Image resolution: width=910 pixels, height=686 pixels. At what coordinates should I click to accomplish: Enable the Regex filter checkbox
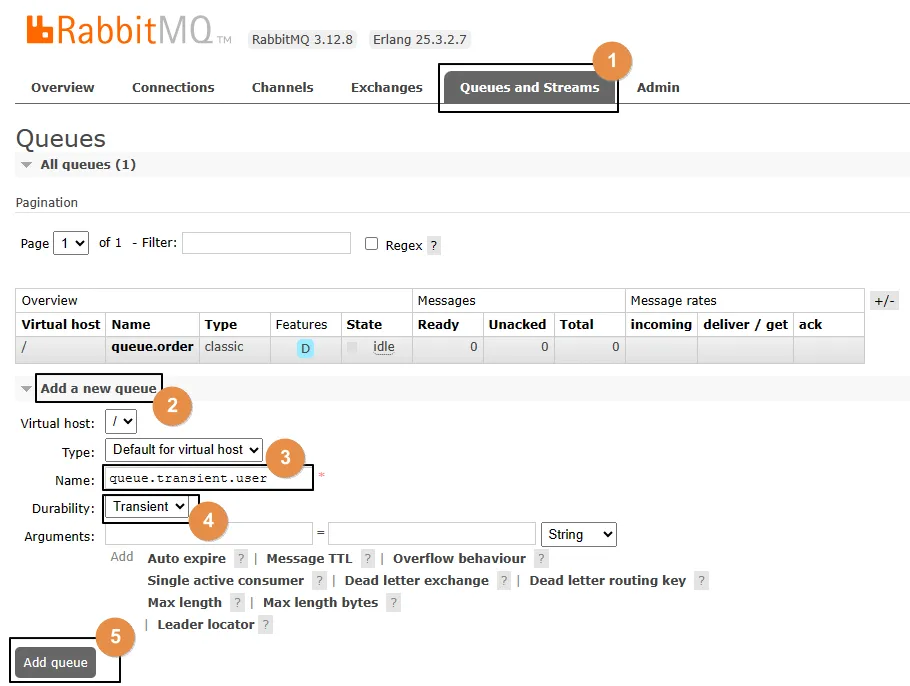[x=372, y=244]
